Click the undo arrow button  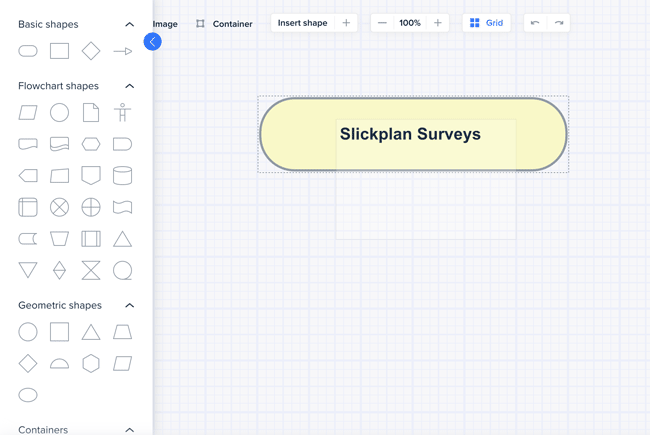click(x=535, y=23)
